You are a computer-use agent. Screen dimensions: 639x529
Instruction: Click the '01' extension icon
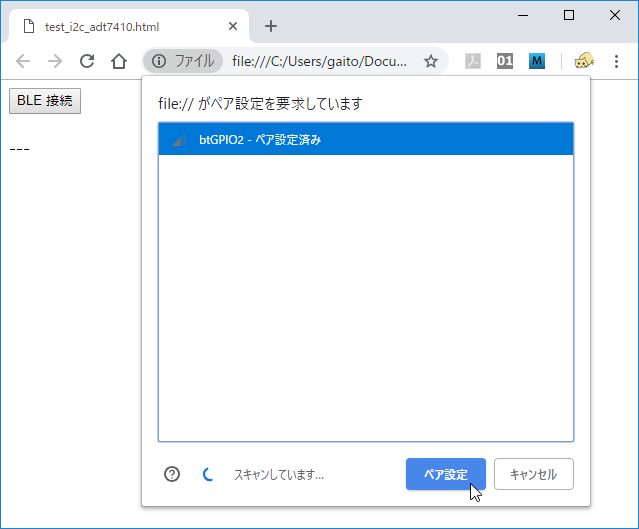click(x=505, y=61)
